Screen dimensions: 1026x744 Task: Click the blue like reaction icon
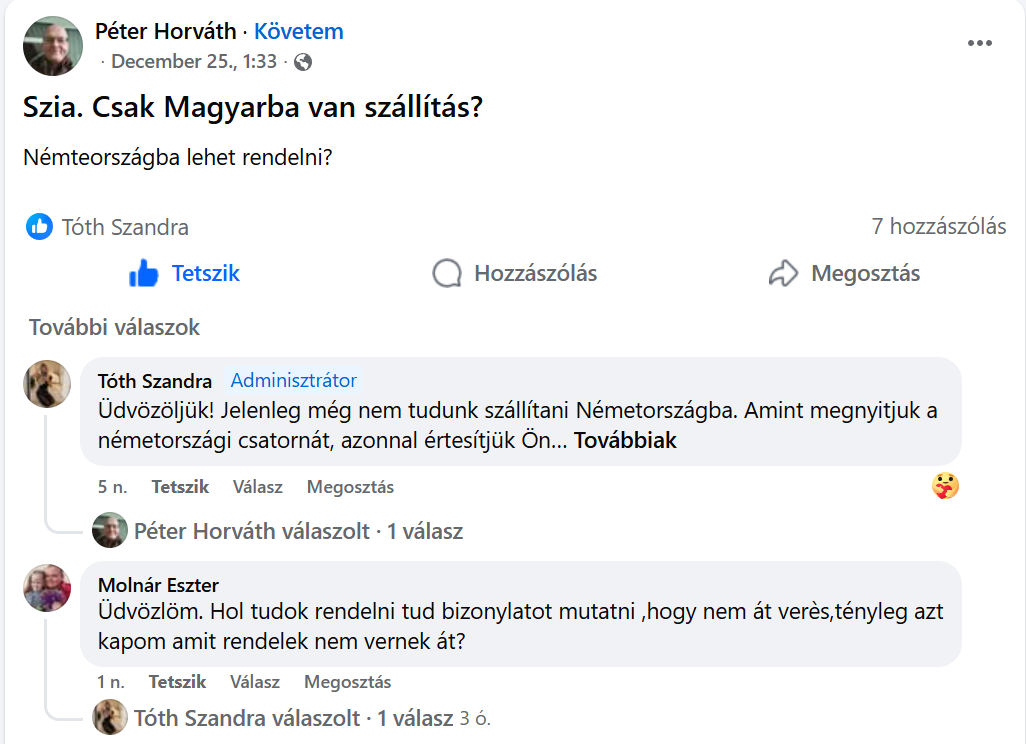[x=39, y=227]
